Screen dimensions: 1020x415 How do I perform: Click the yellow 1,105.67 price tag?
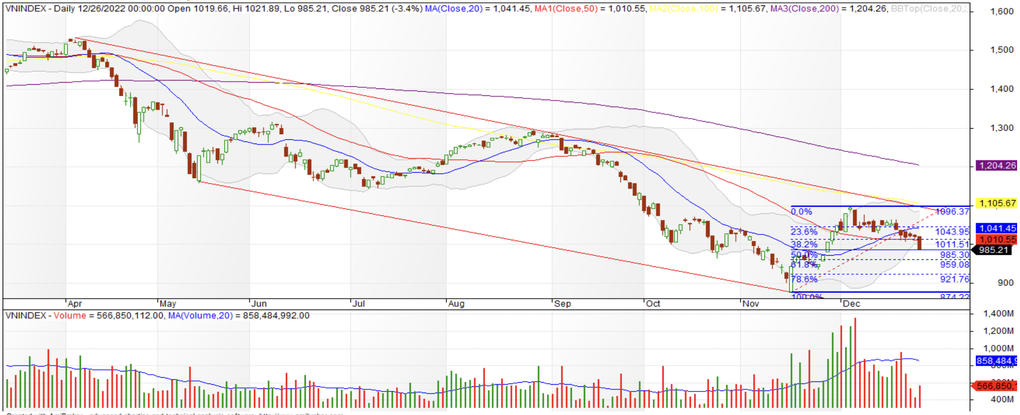(x=997, y=204)
